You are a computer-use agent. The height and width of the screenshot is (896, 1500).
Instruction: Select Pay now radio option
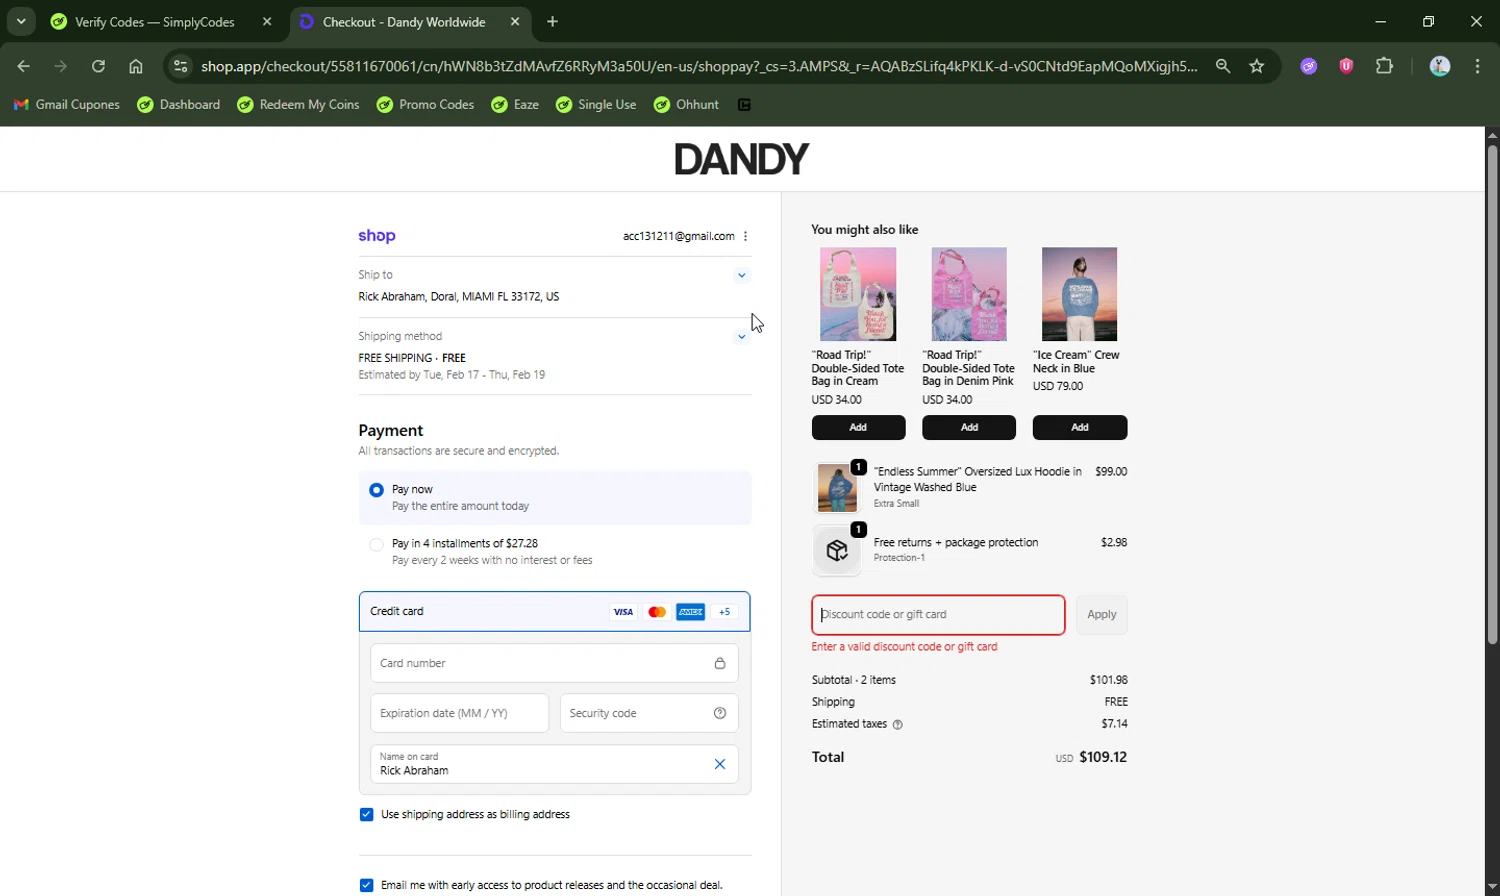tap(376, 490)
